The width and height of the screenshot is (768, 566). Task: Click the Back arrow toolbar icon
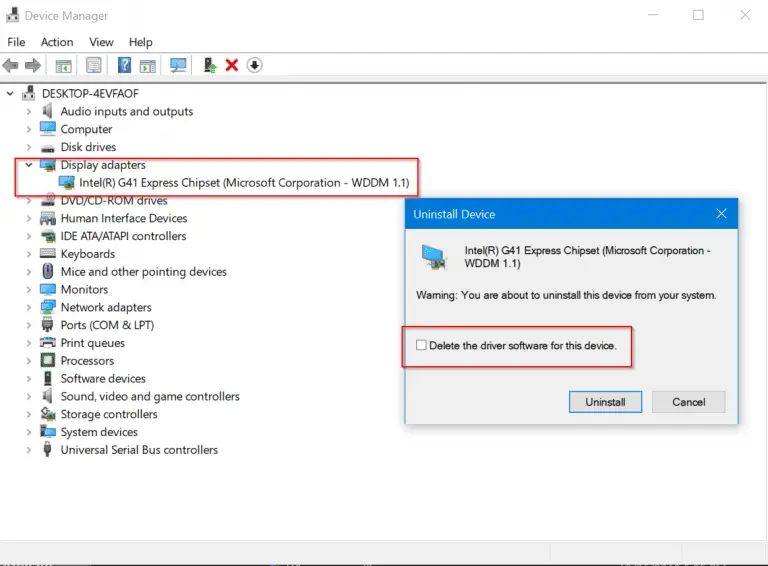(10, 65)
